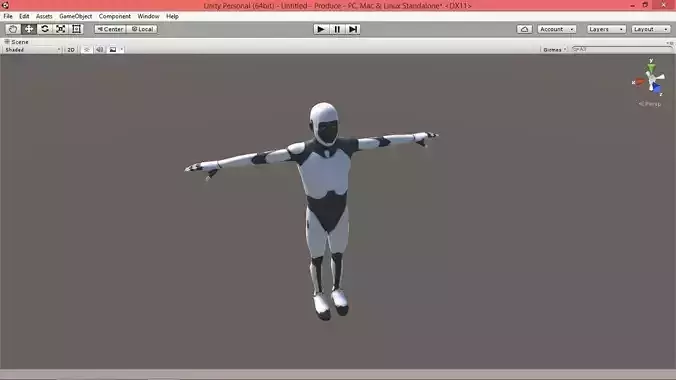Toggle Local handle rotation
Image resolution: width=676 pixels, height=380 pixels.
(142, 29)
